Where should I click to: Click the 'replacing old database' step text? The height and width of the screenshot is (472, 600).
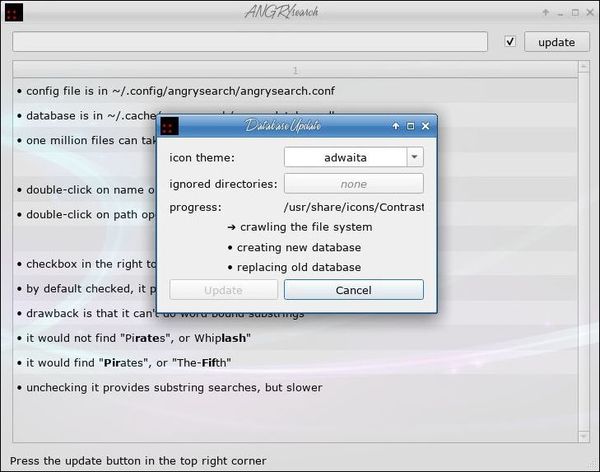coord(295,267)
